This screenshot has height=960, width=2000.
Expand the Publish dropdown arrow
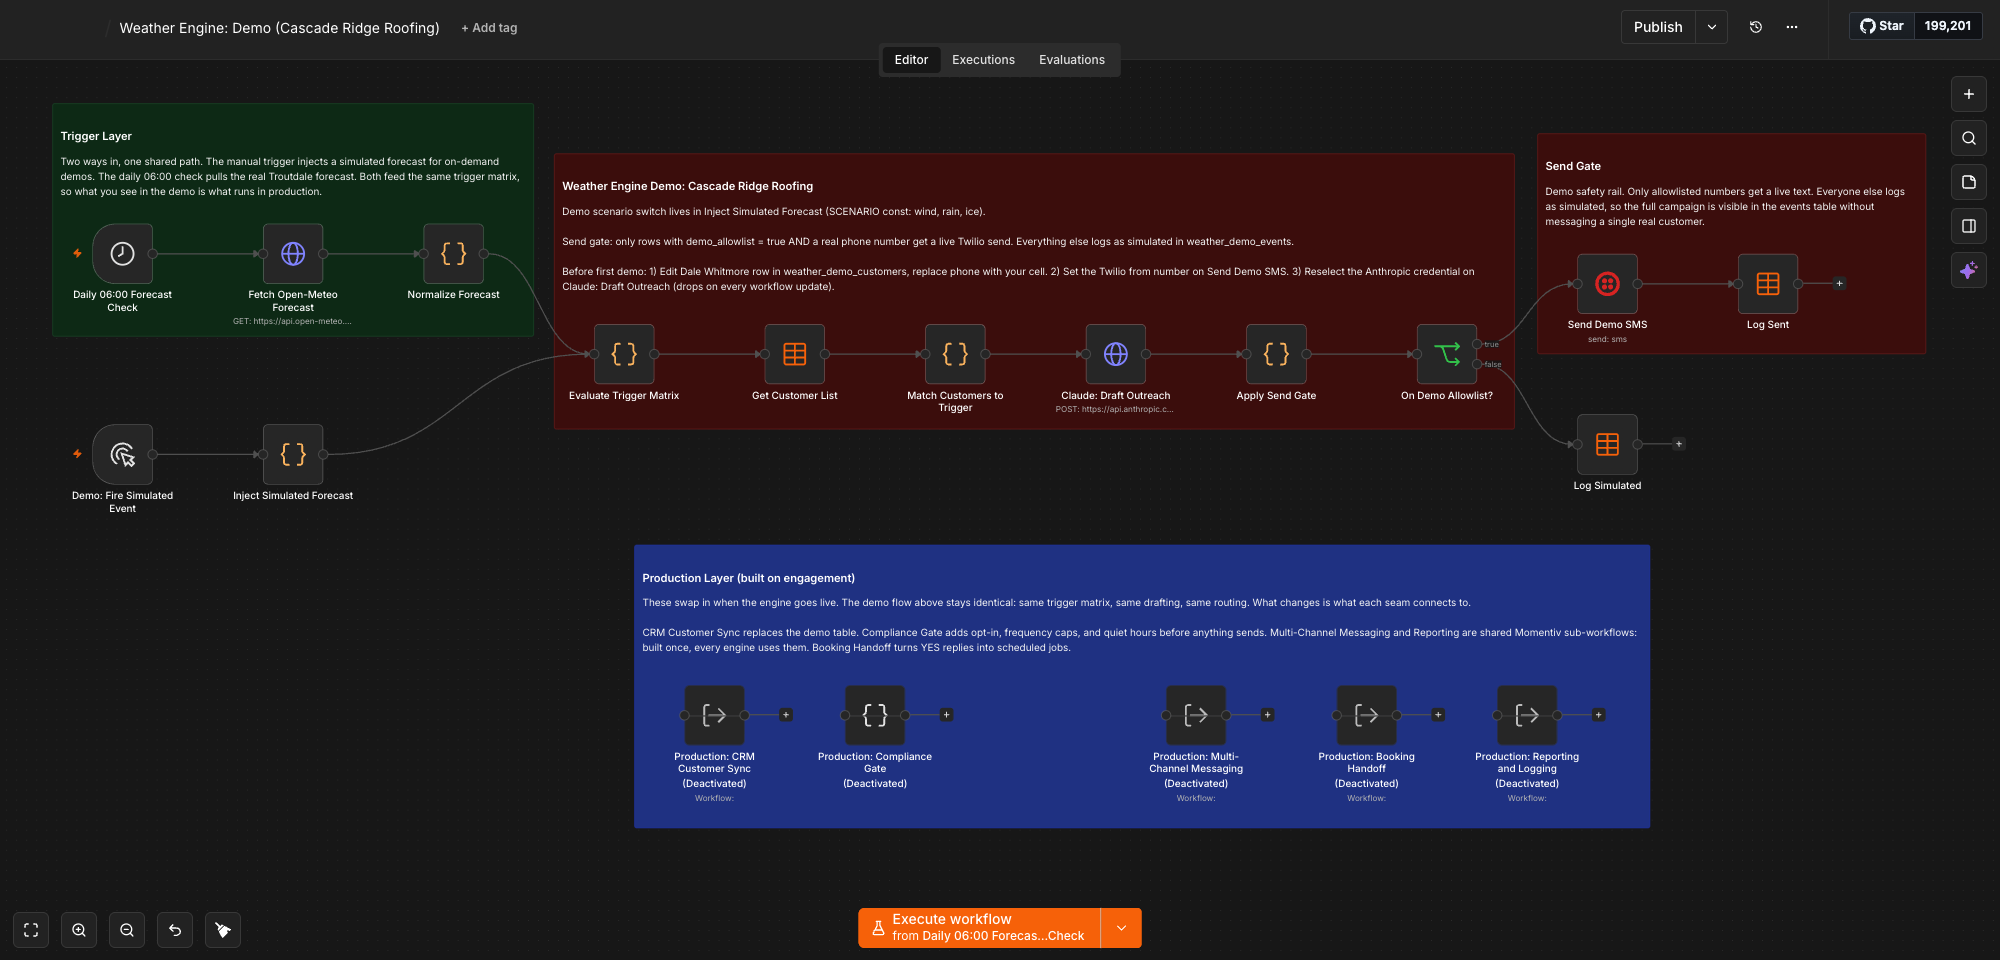1712,27
